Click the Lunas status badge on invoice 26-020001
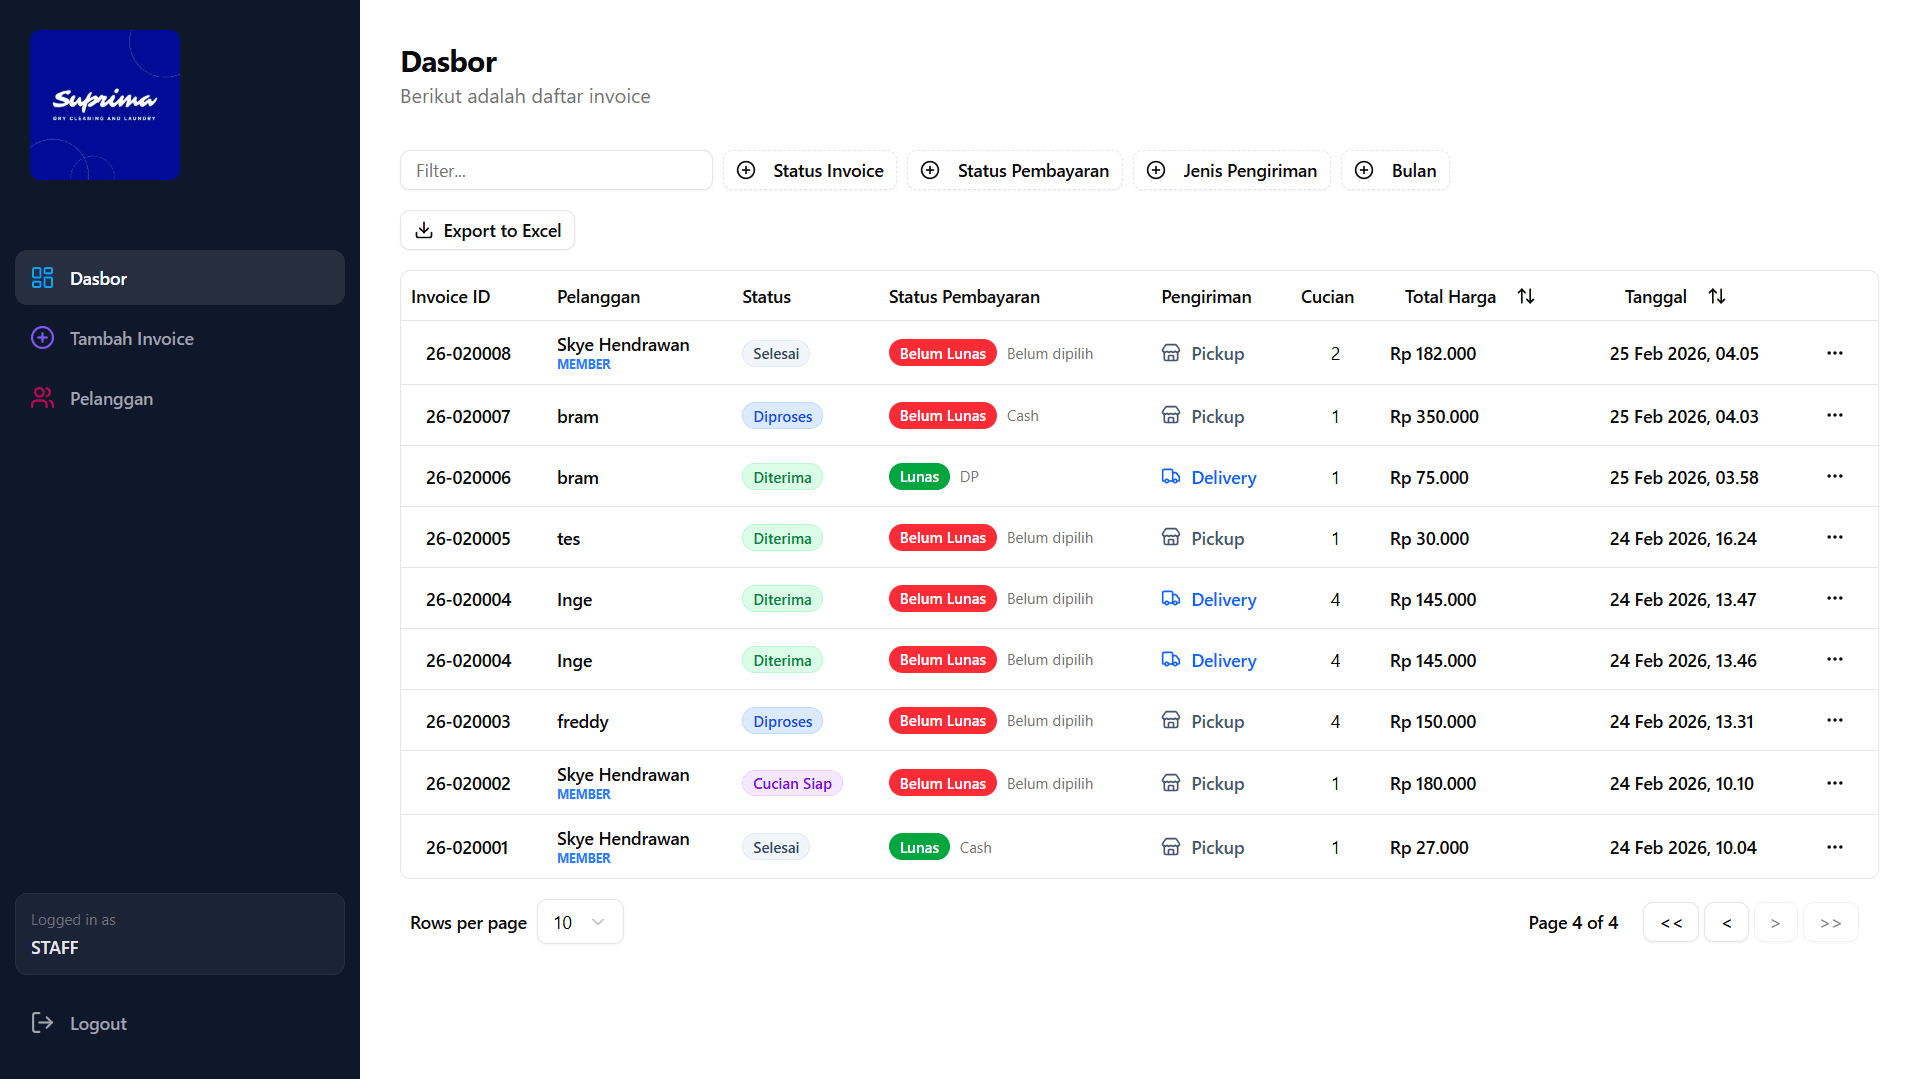Image resolution: width=1919 pixels, height=1079 pixels. [x=918, y=846]
